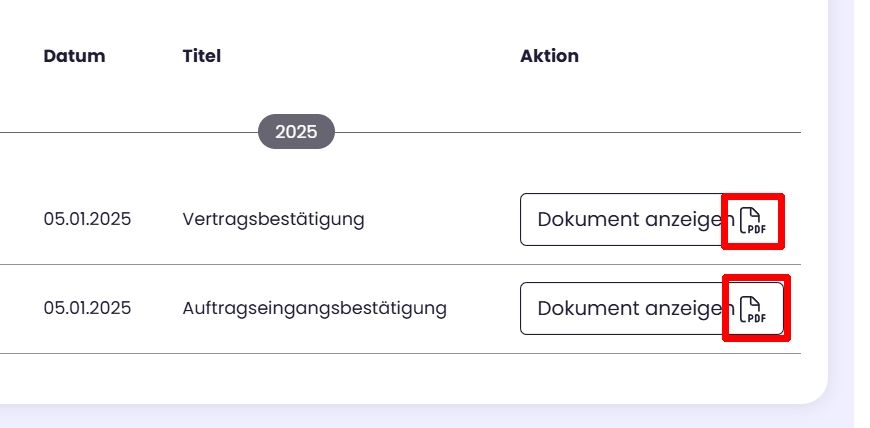Click the divider below the Auftragseingangsbestätigung row

pos(300,353)
